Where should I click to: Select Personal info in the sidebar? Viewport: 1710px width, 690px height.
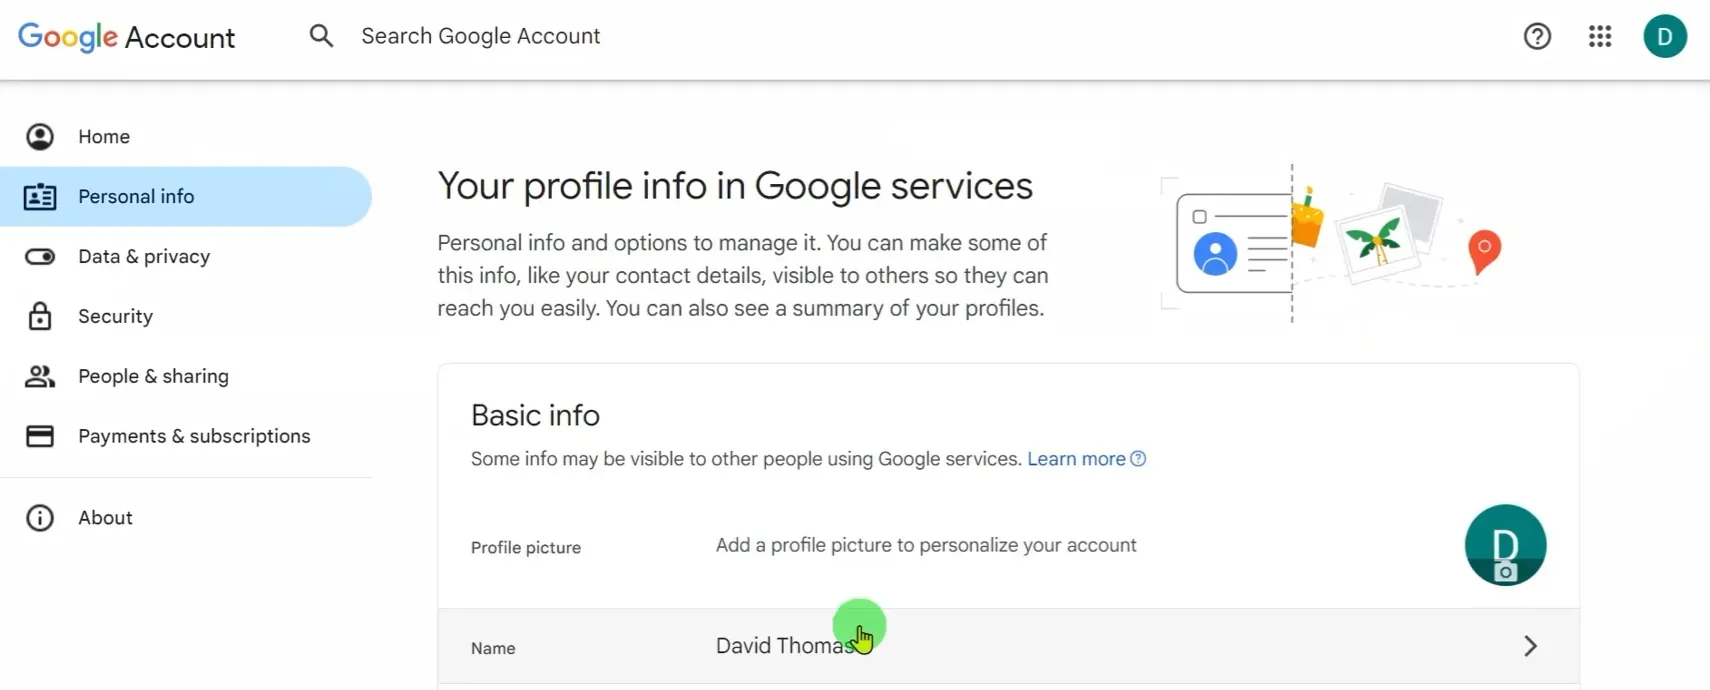pos(186,196)
